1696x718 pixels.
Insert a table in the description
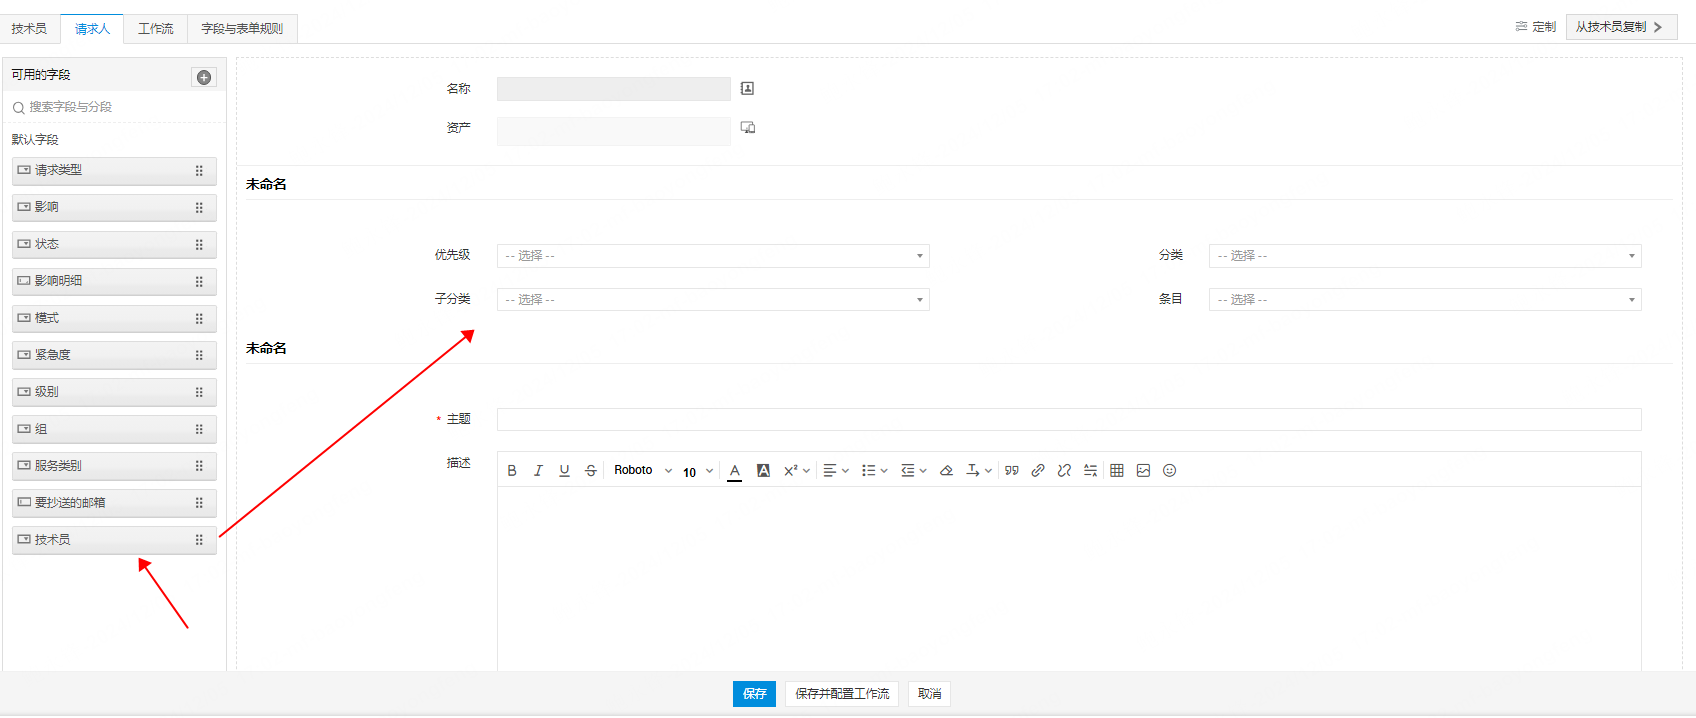pos(1117,471)
